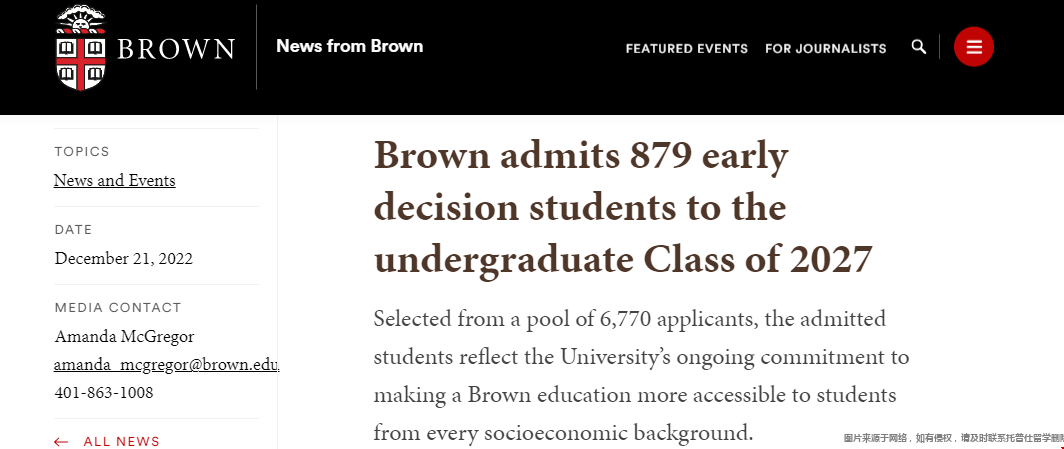Open the Featured Events menu item
Viewport: 1064px width, 449px height.
coord(687,49)
